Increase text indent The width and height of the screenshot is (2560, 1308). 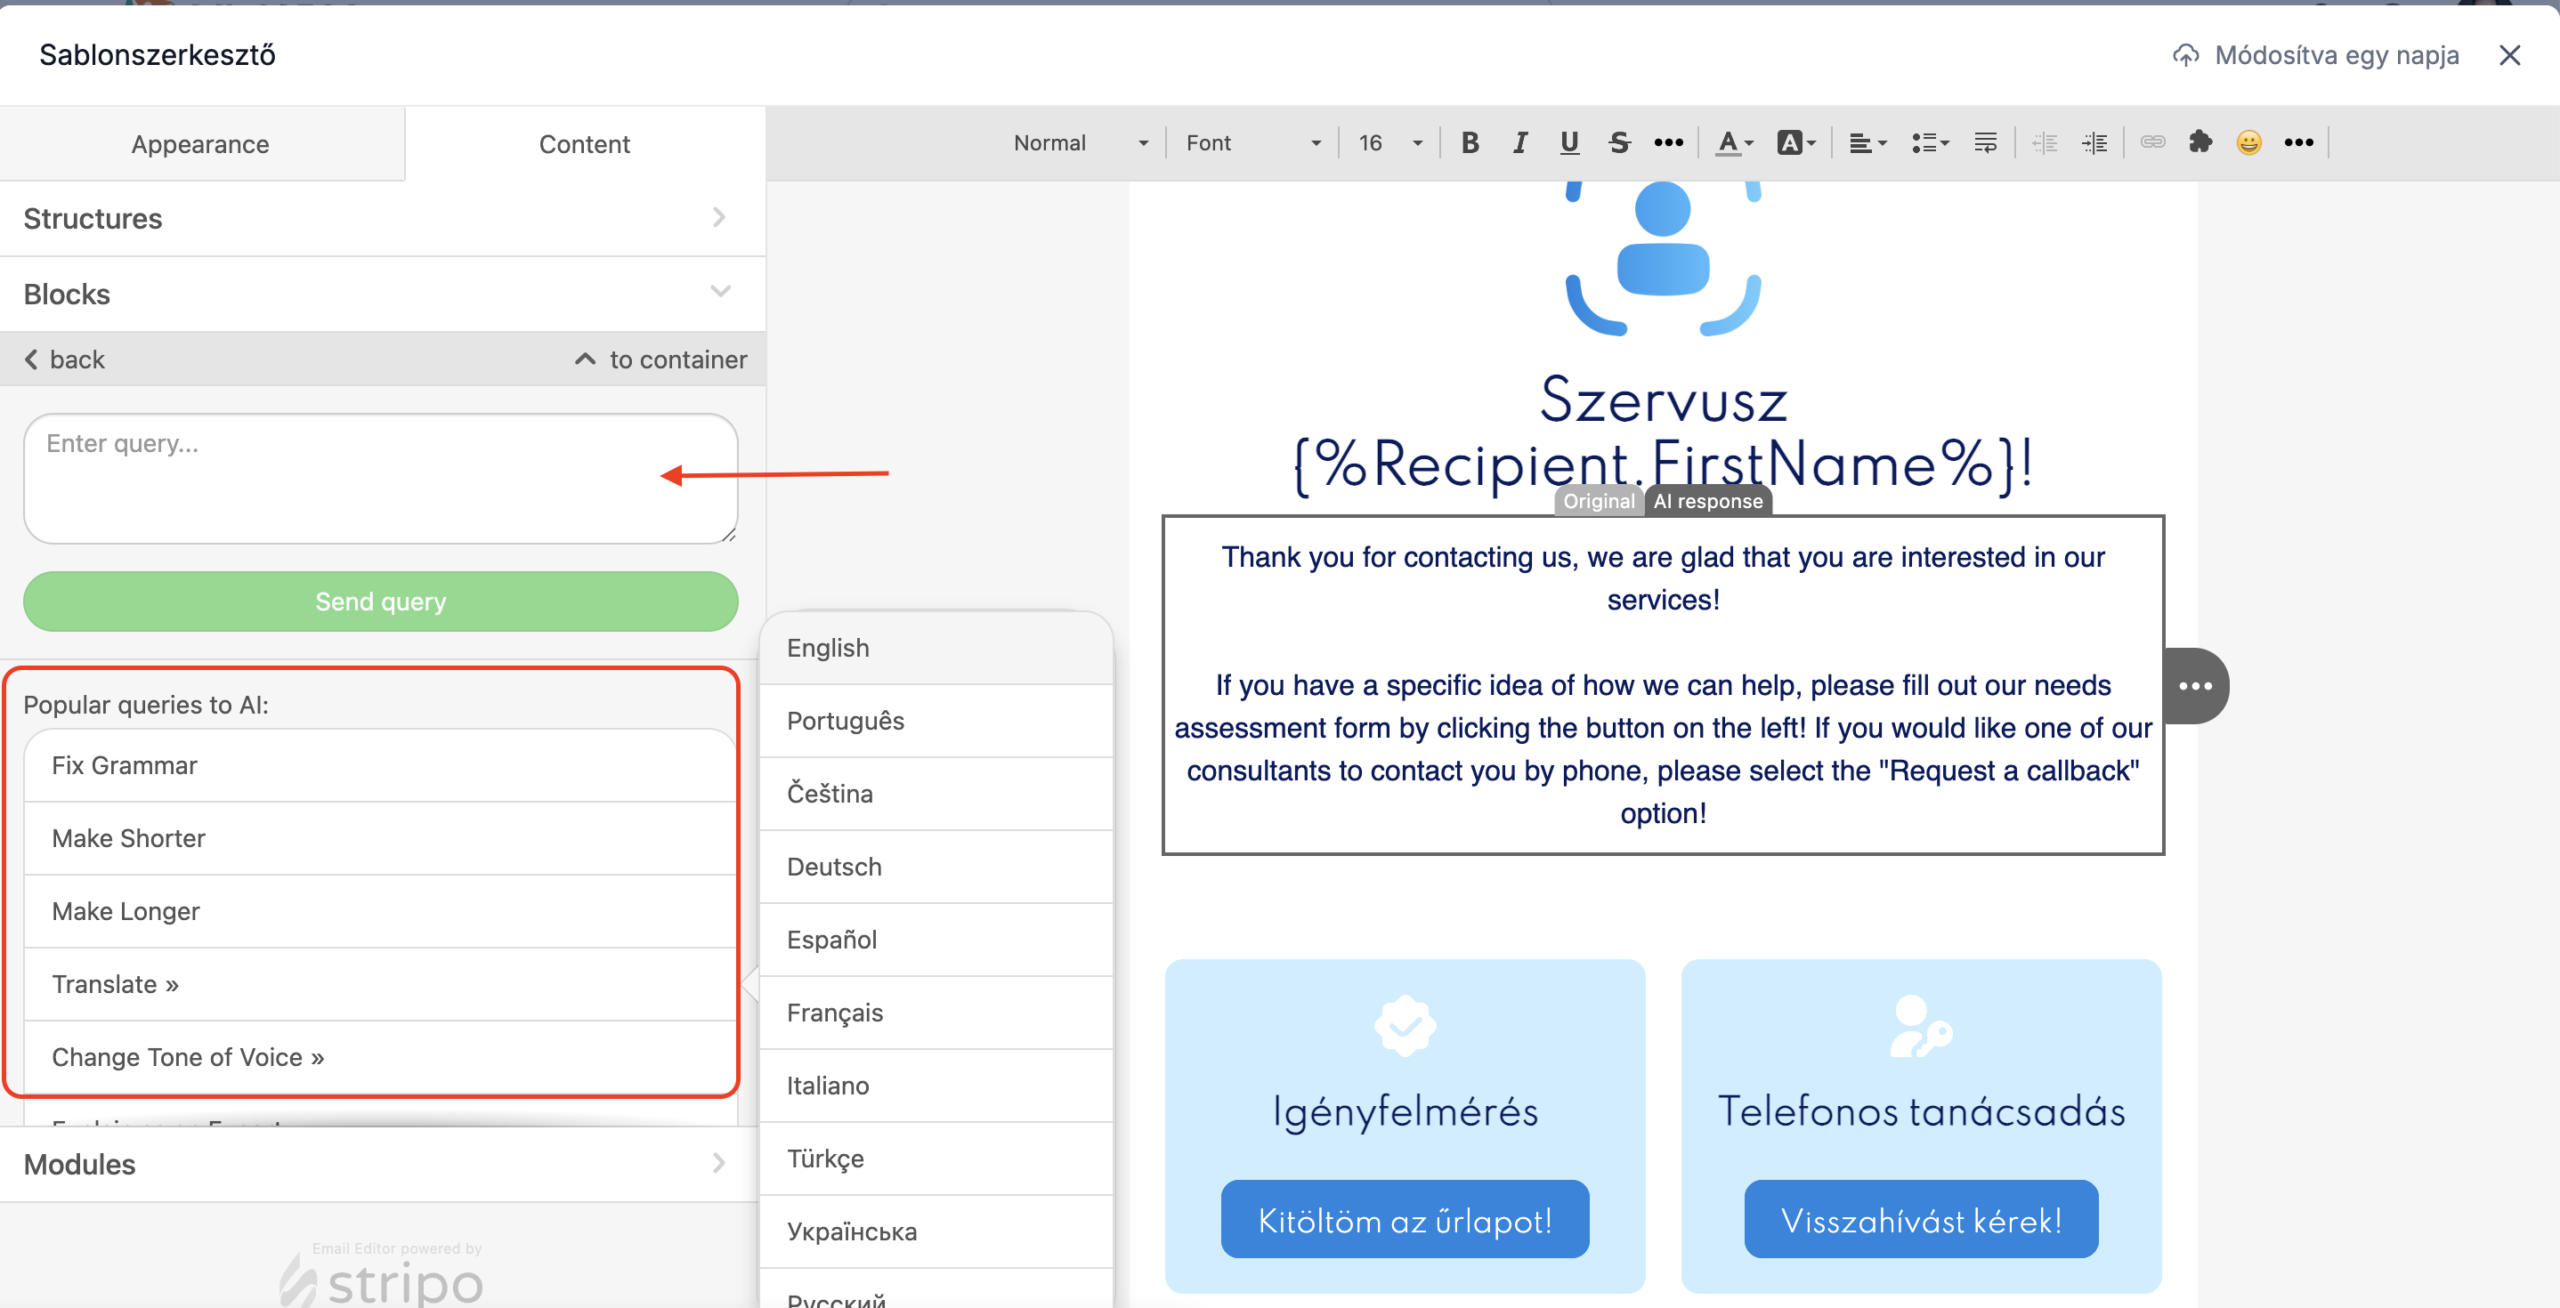[x=2095, y=143]
